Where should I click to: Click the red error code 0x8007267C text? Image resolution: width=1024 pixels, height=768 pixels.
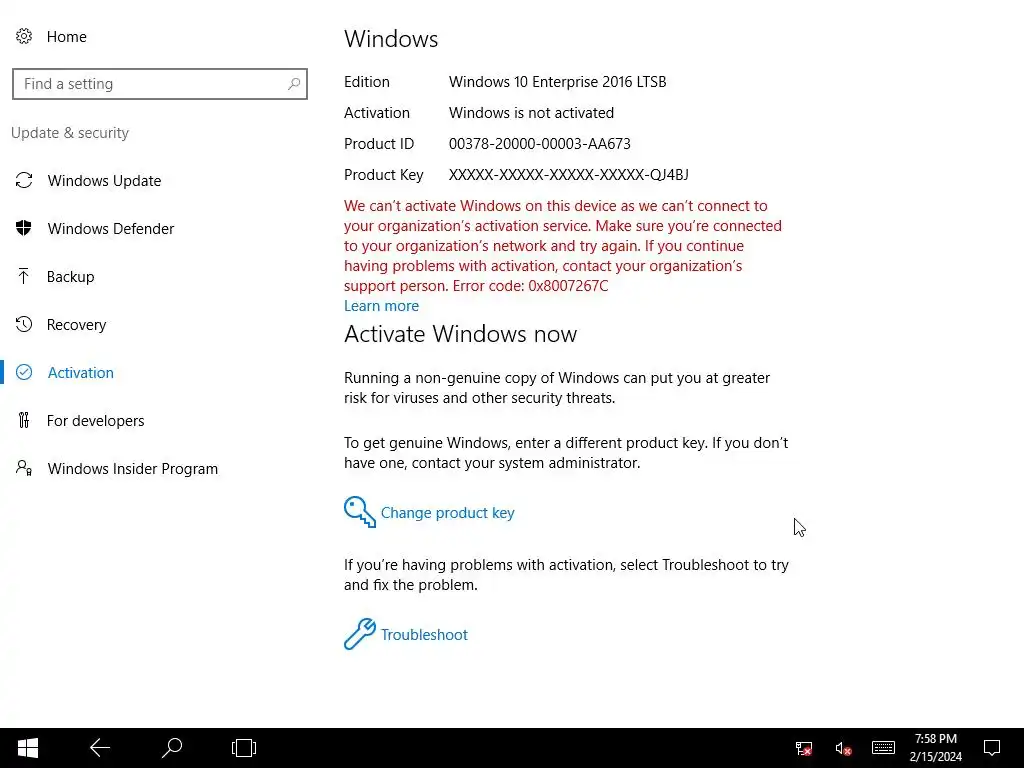(568, 286)
